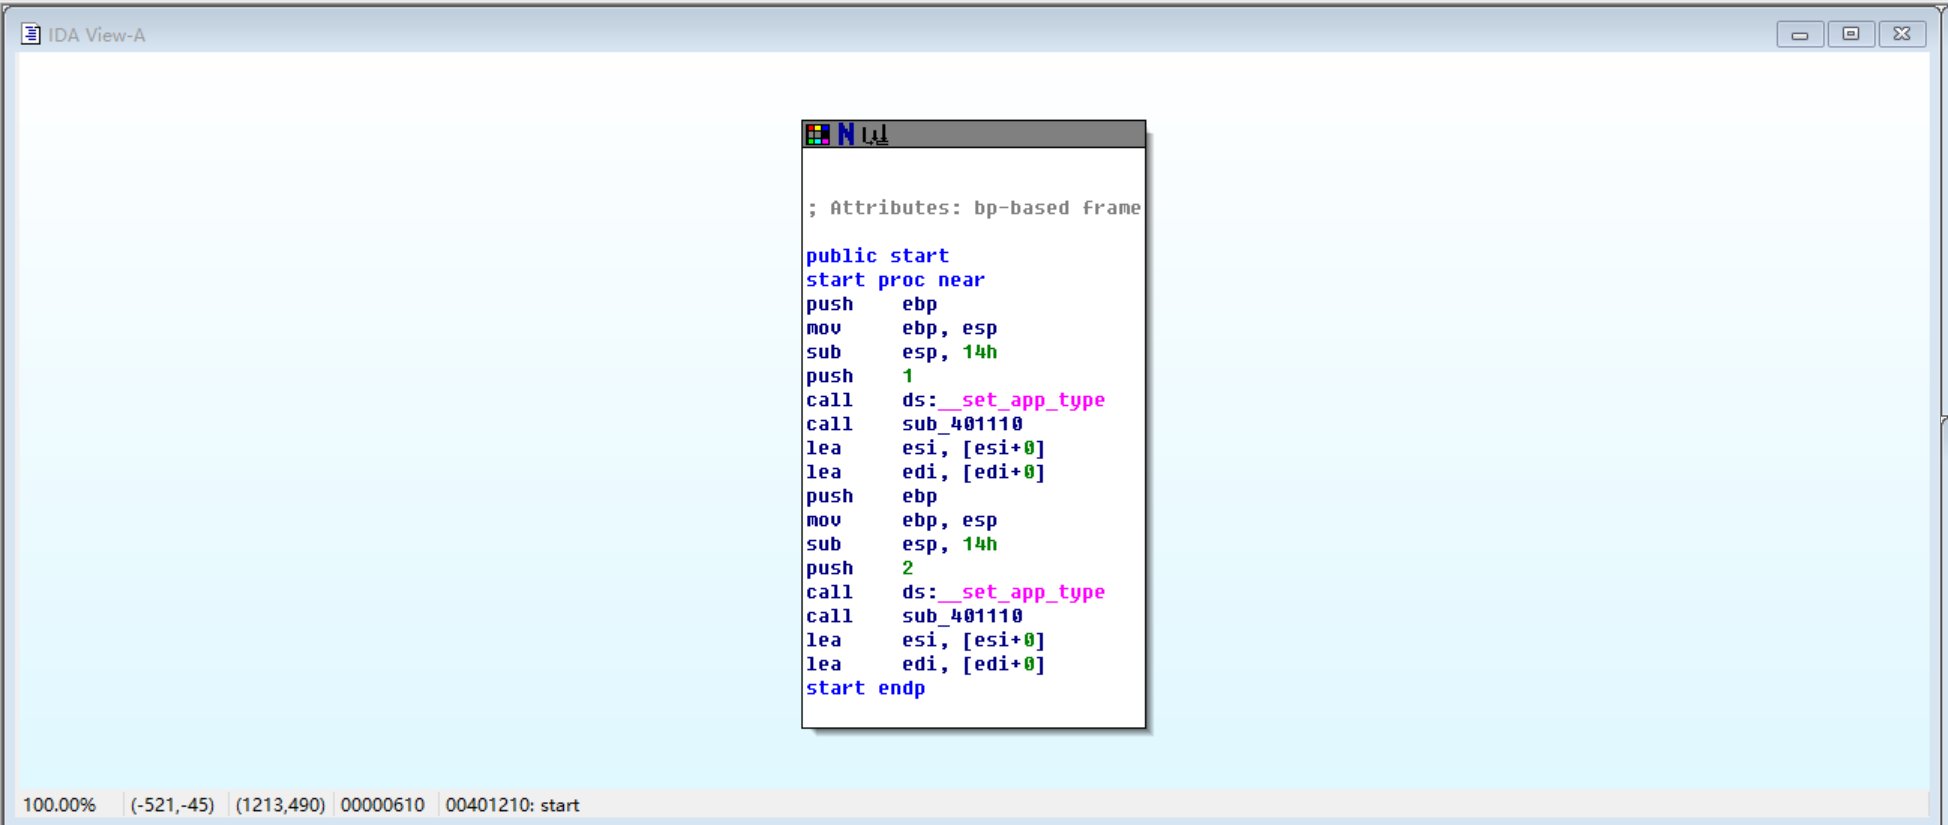Click the first 'push ebp' instruction
The width and height of the screenshot is (1948, 825).
pyautogui.click(x=871, y=304)
